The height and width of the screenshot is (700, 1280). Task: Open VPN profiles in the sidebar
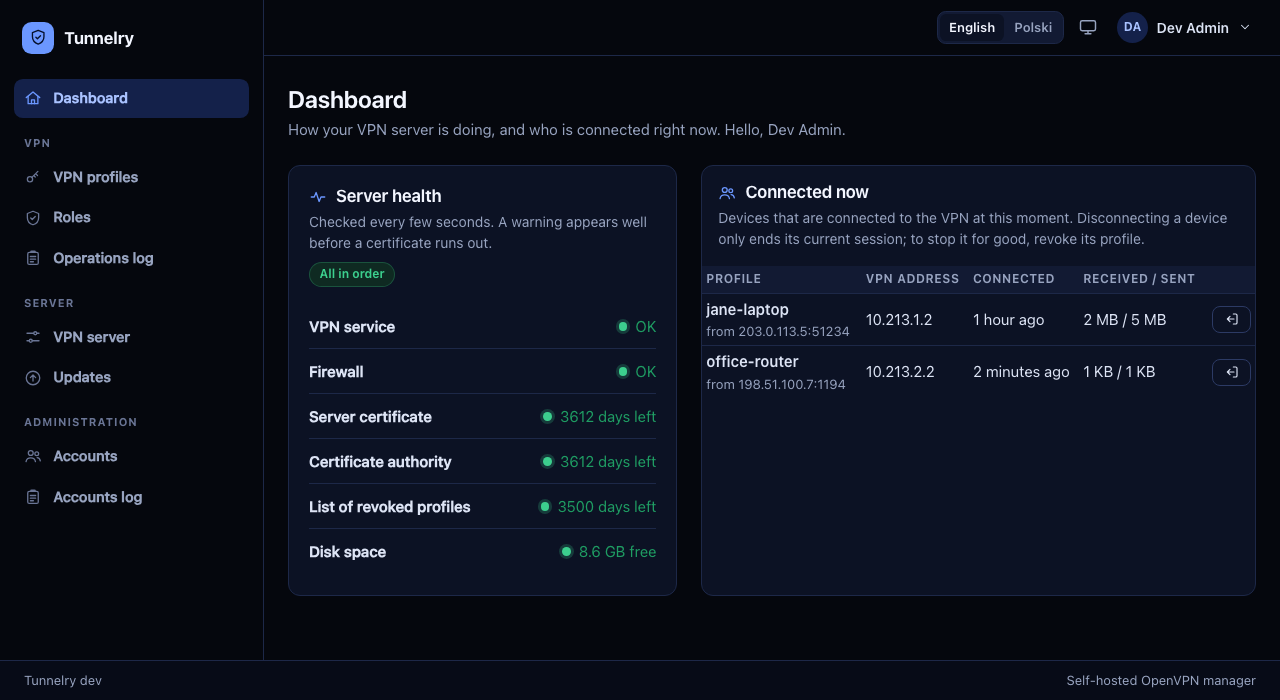[x=131, y=177]
